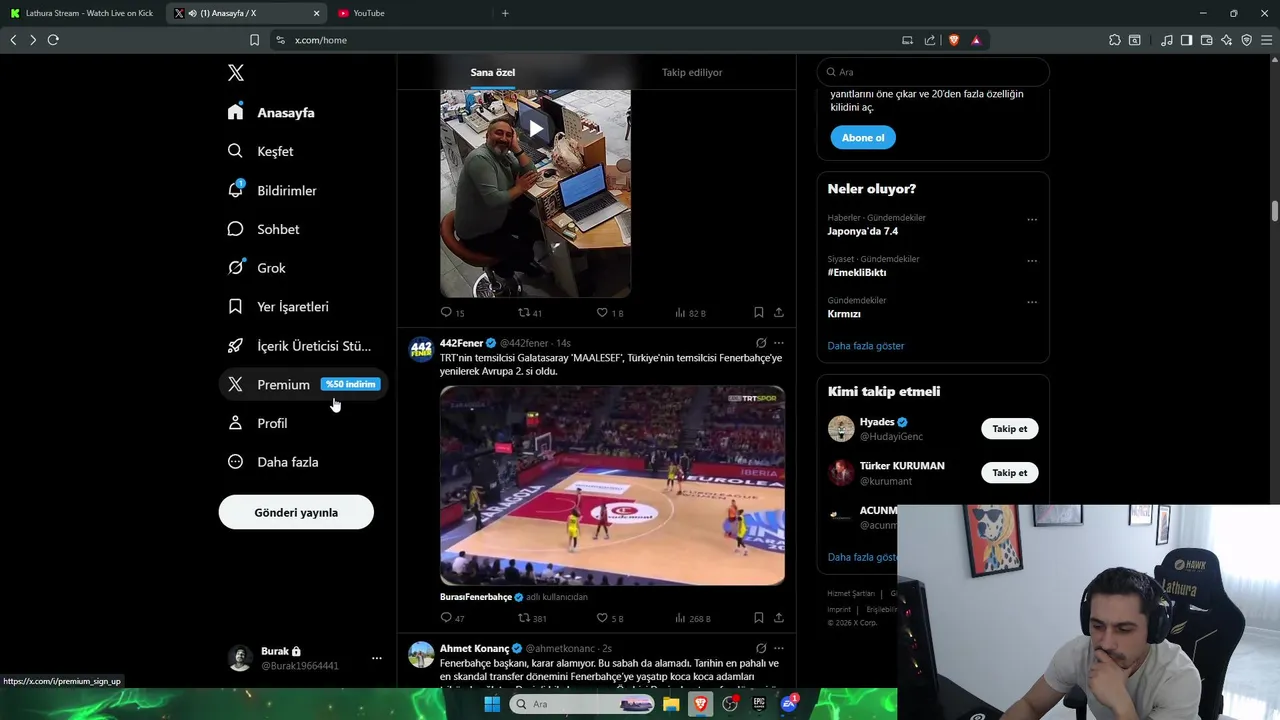
Task: Bookmark the 442Fener post
Action: pos(759,618)
